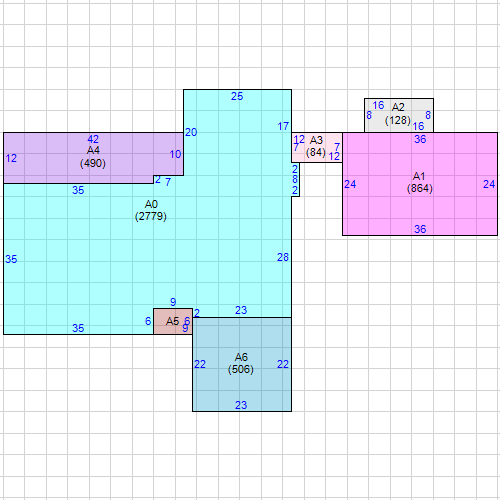Click the 17 dimension on A0's upper right edge
The height and width of the screenshot is (500, 500).
tap(283, 126)
